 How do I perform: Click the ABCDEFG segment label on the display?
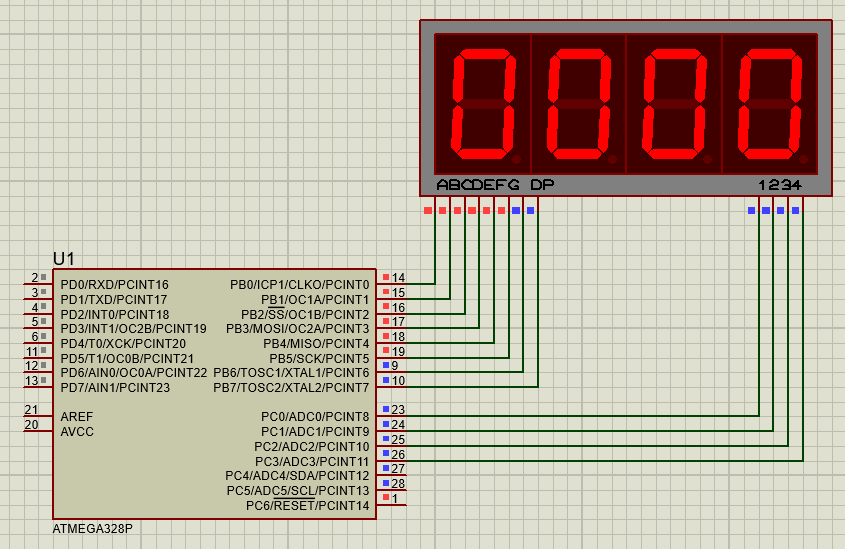[478, 185]
